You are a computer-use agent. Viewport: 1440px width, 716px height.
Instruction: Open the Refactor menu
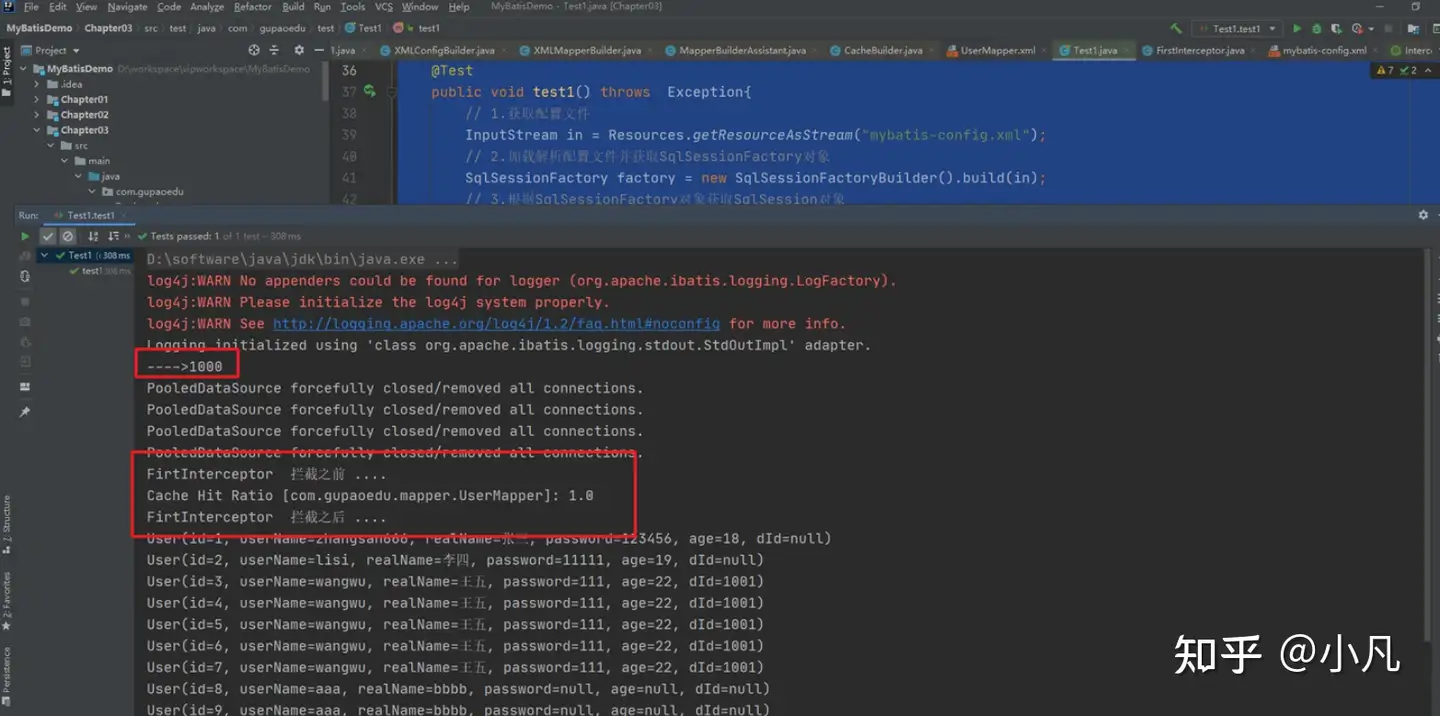(252, 7)
